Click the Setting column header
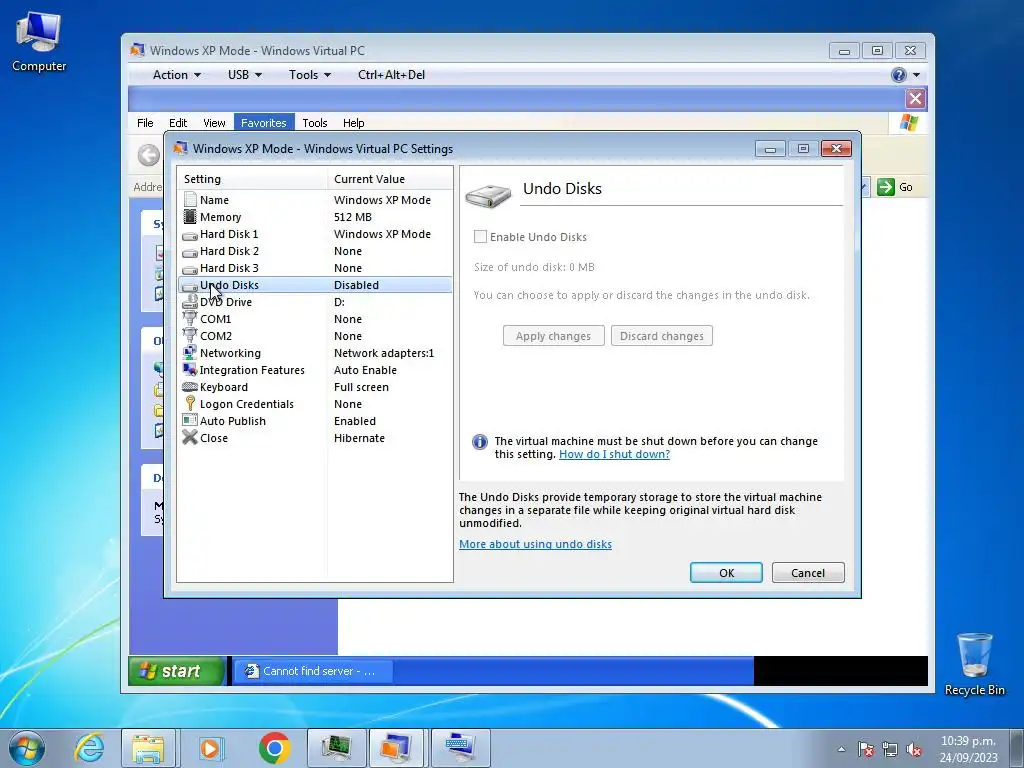Image resolution: width=1024 pixels, height=768 pixels. pos(252,179)
